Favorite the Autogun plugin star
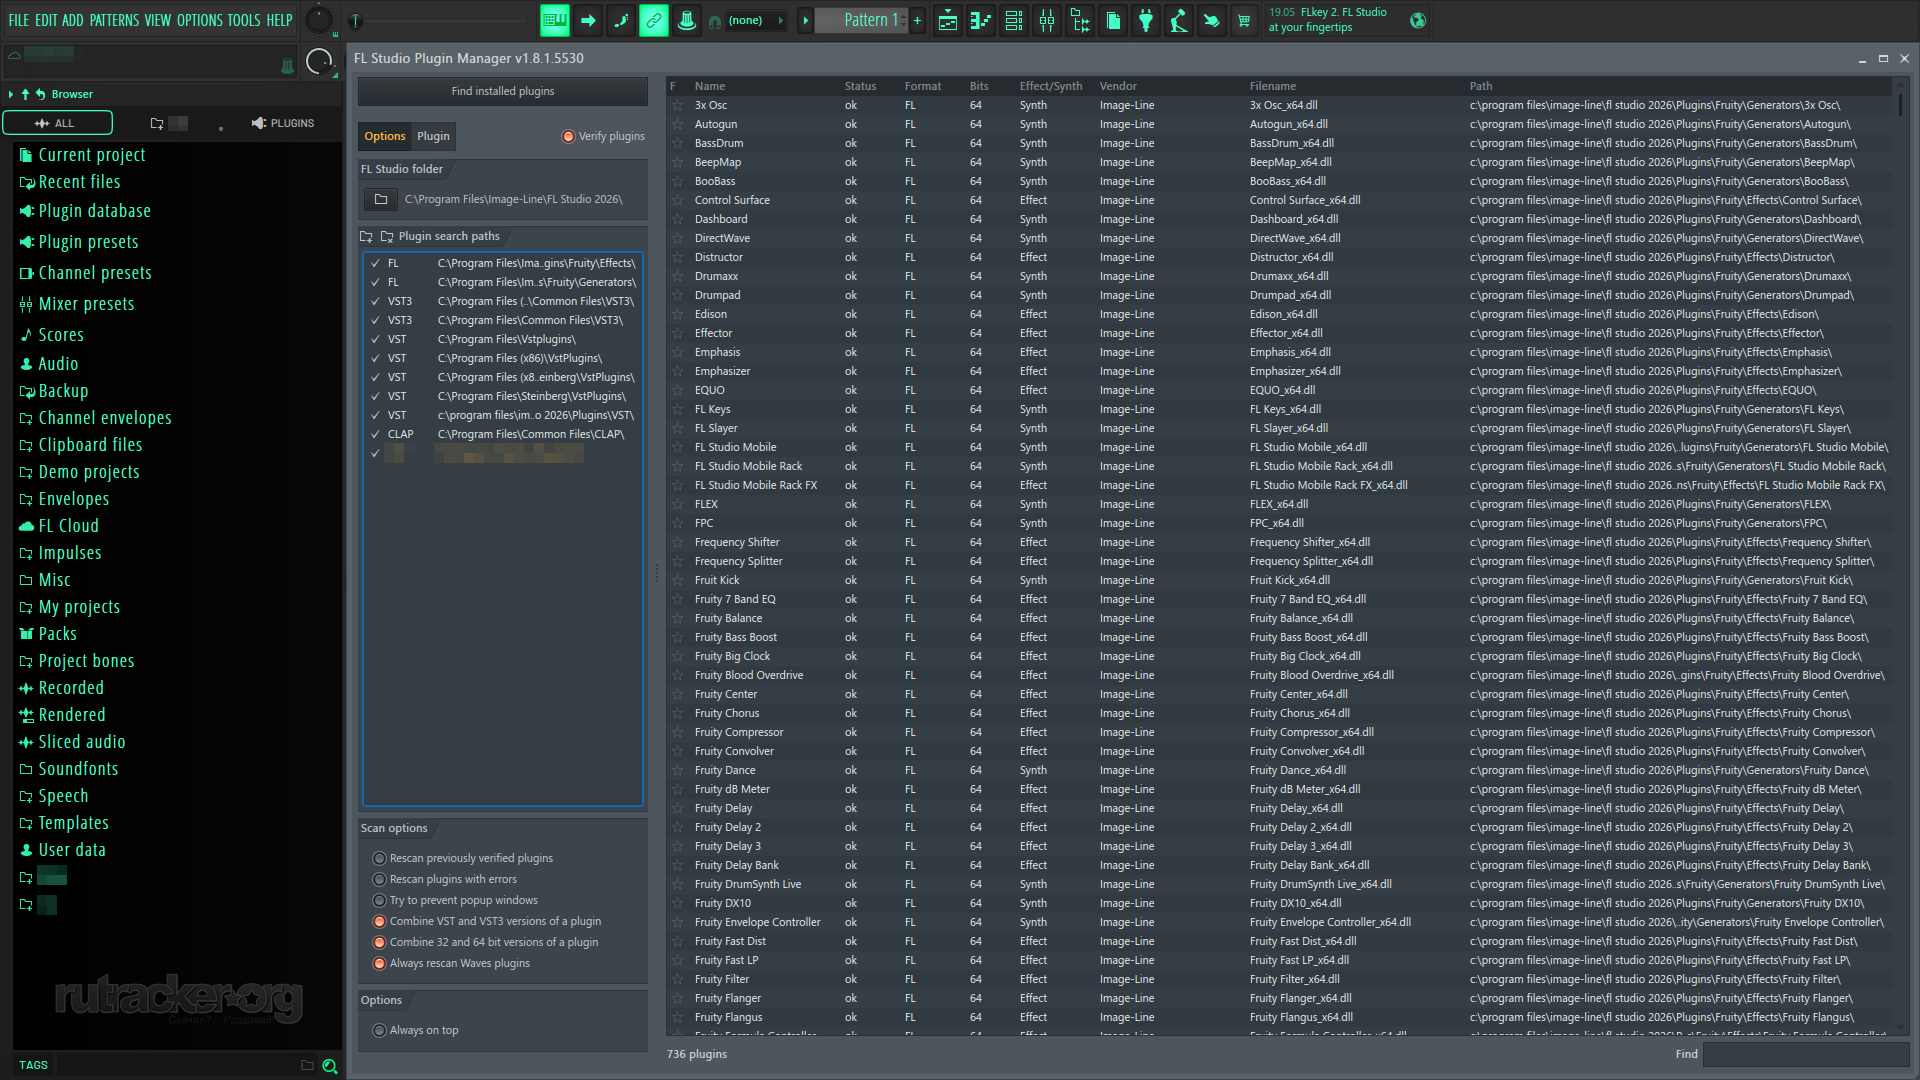This screenshot has height=1080, width=1920. (678, 124)
